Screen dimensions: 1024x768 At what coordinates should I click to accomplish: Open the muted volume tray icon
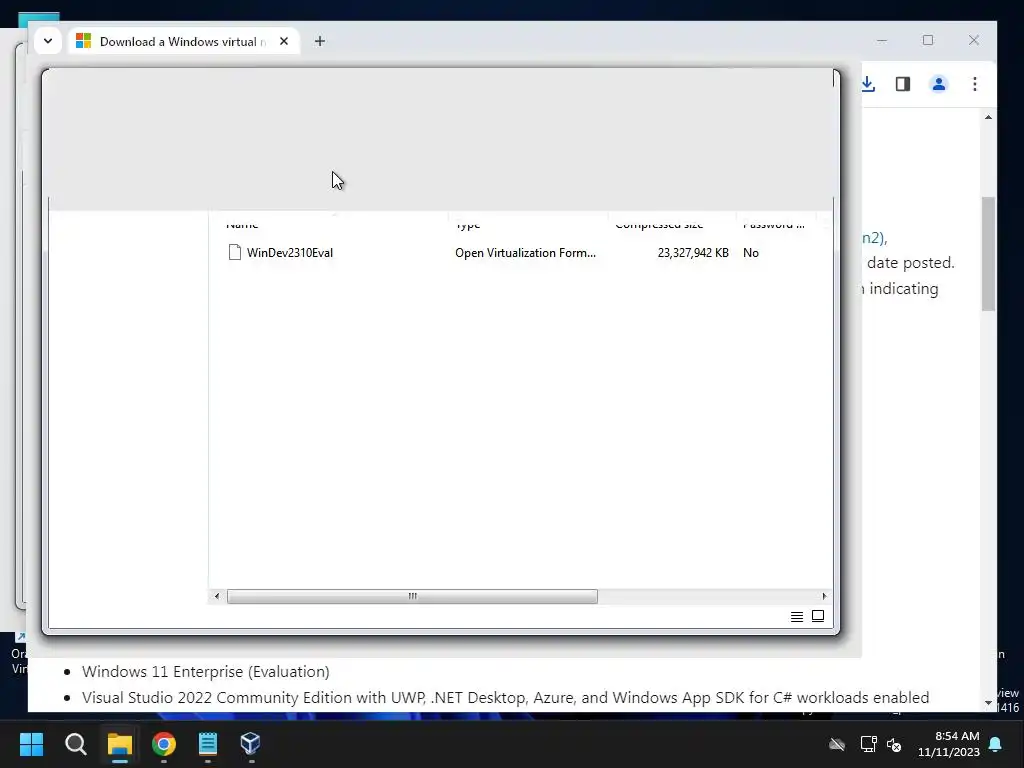(x=894, y=744)
